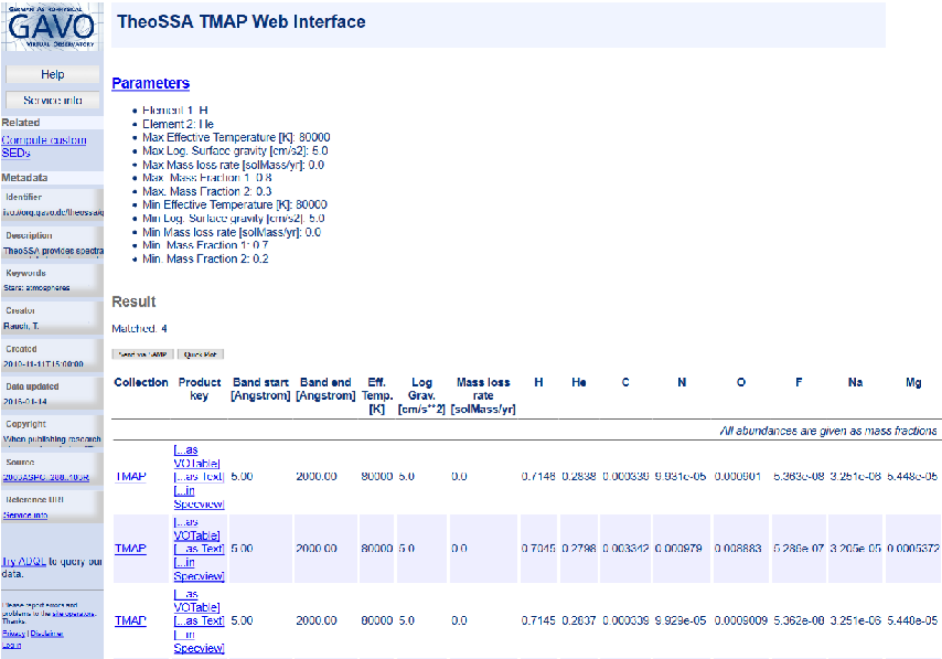Click the Eff. Temp. column header
Image resolution: width=942 pixels, height=659 pixels.
(x=377, y=396)
